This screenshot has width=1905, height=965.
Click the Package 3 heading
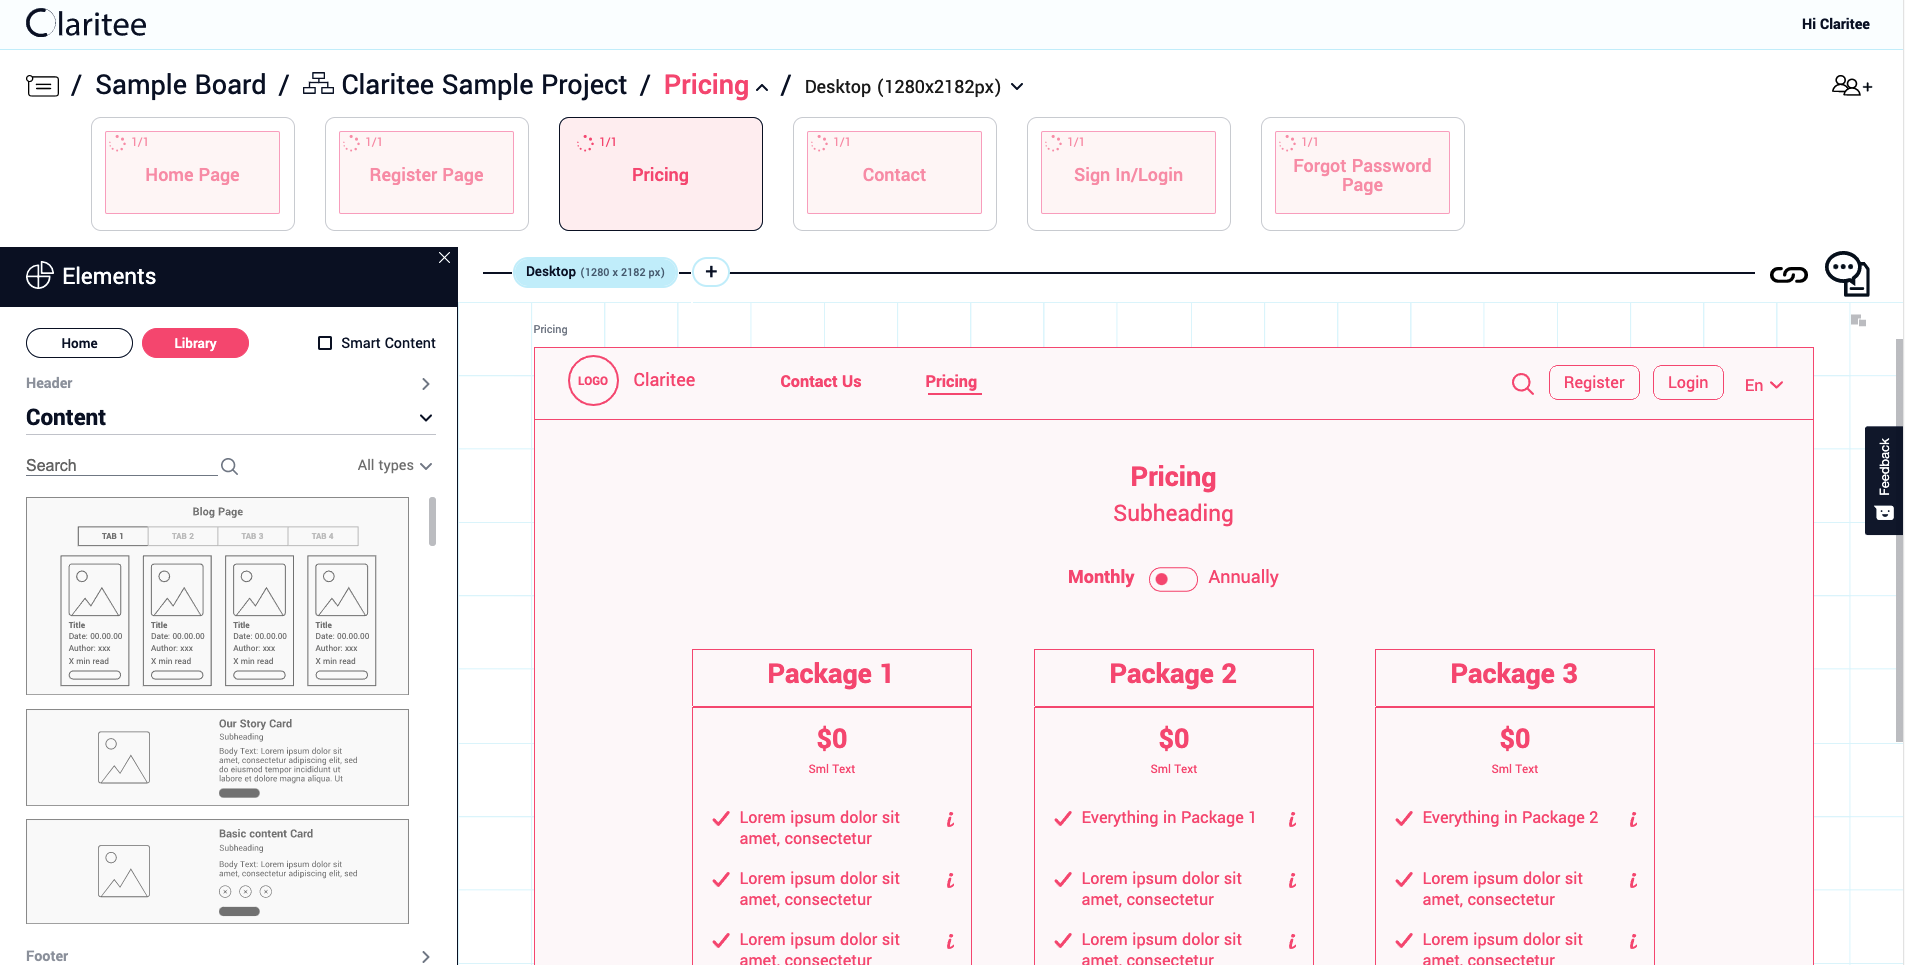[x=1514, y=674]
